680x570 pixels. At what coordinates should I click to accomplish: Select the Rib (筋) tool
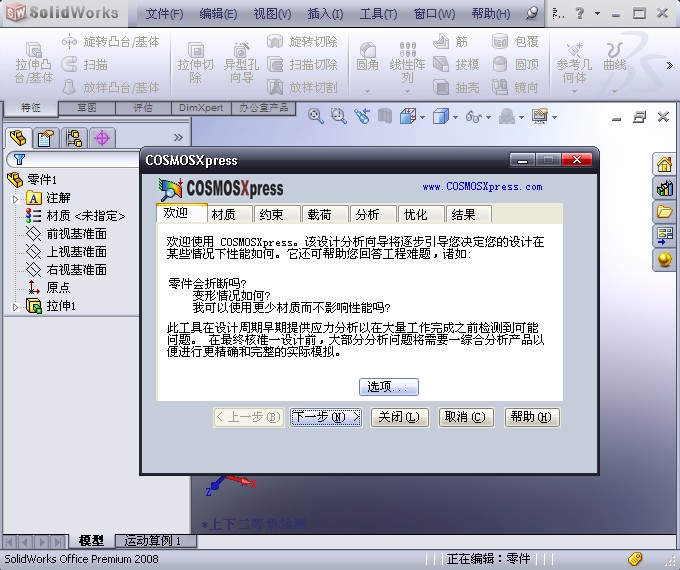click(450, 42)
